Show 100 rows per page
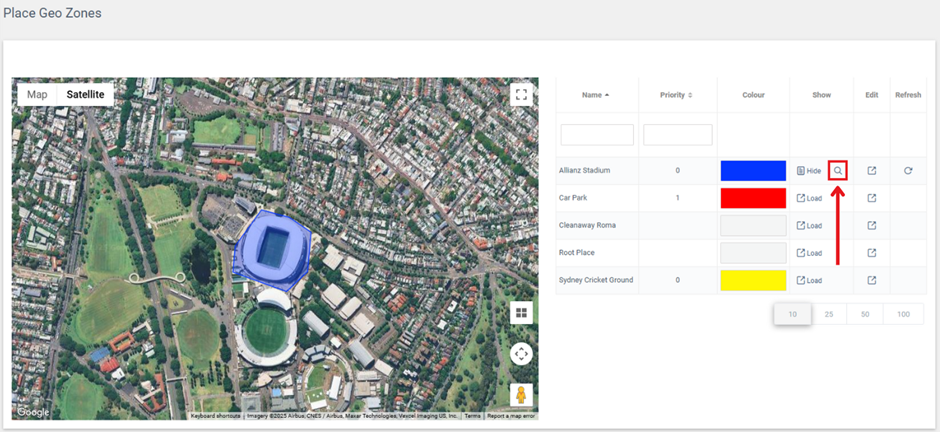 pyautogui.click(x=903, y=314)
